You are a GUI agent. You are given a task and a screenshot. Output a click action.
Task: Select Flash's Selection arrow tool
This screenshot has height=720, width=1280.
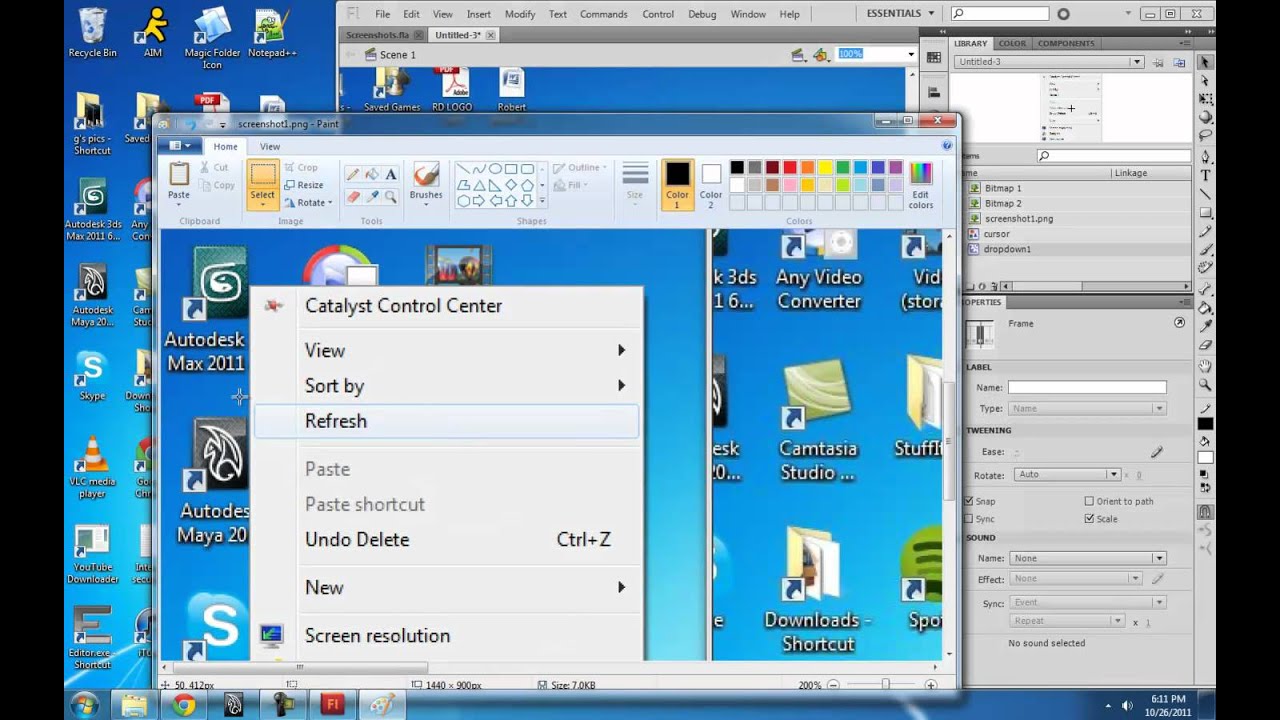click(1206, 62)
